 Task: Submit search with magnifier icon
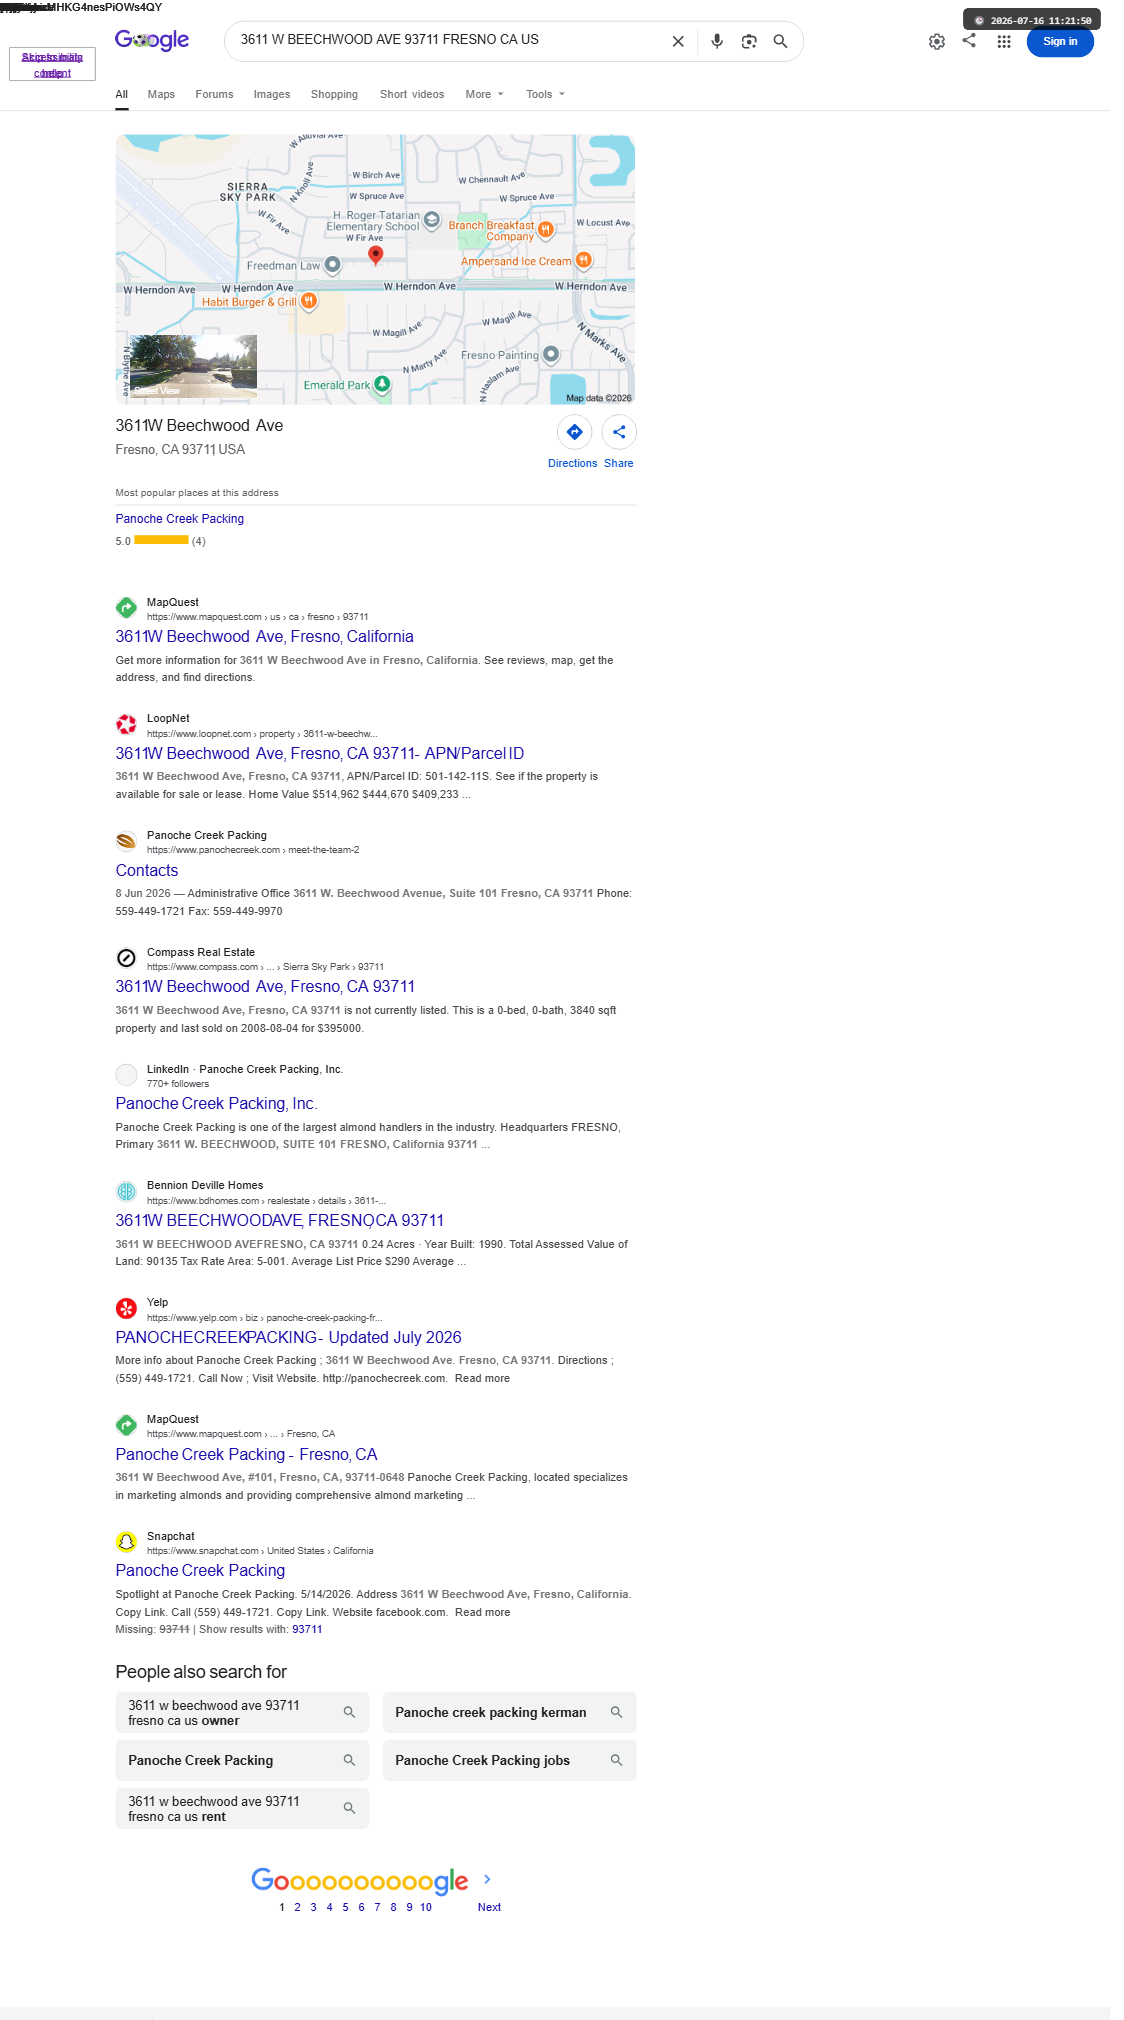pos(780,41)
